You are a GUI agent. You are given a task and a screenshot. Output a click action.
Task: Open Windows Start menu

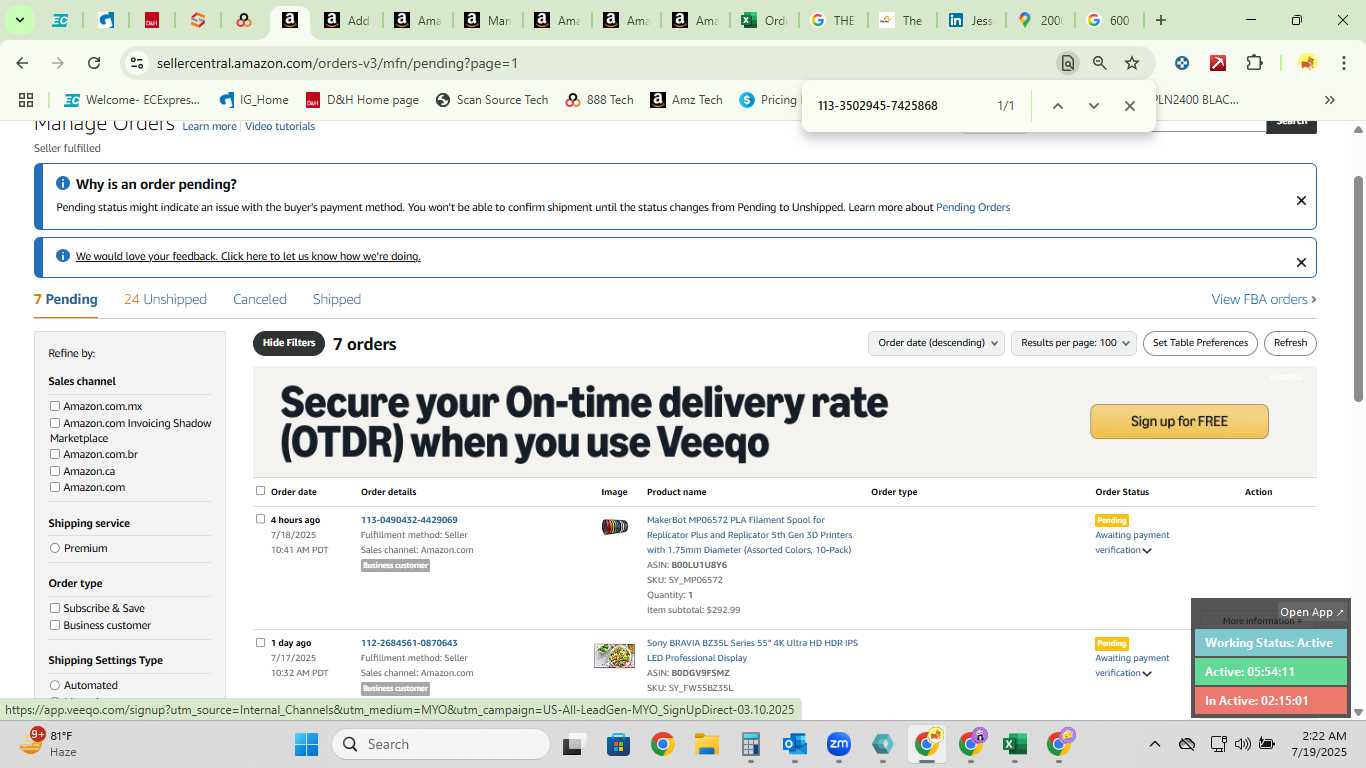click(306, 744)
